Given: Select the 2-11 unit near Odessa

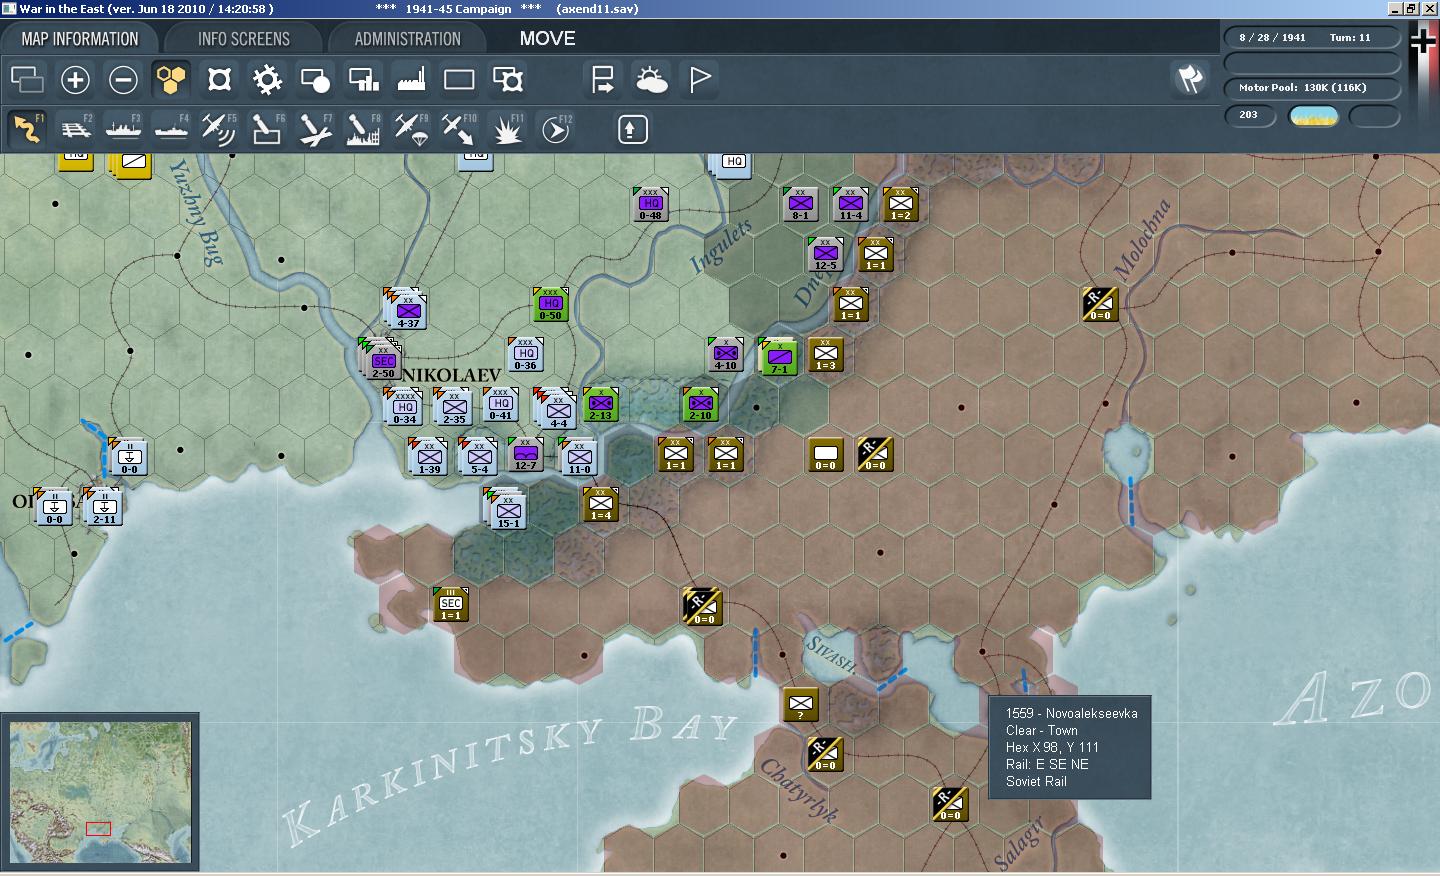Looking at the screenshot, I should click(x=103, y=507).
